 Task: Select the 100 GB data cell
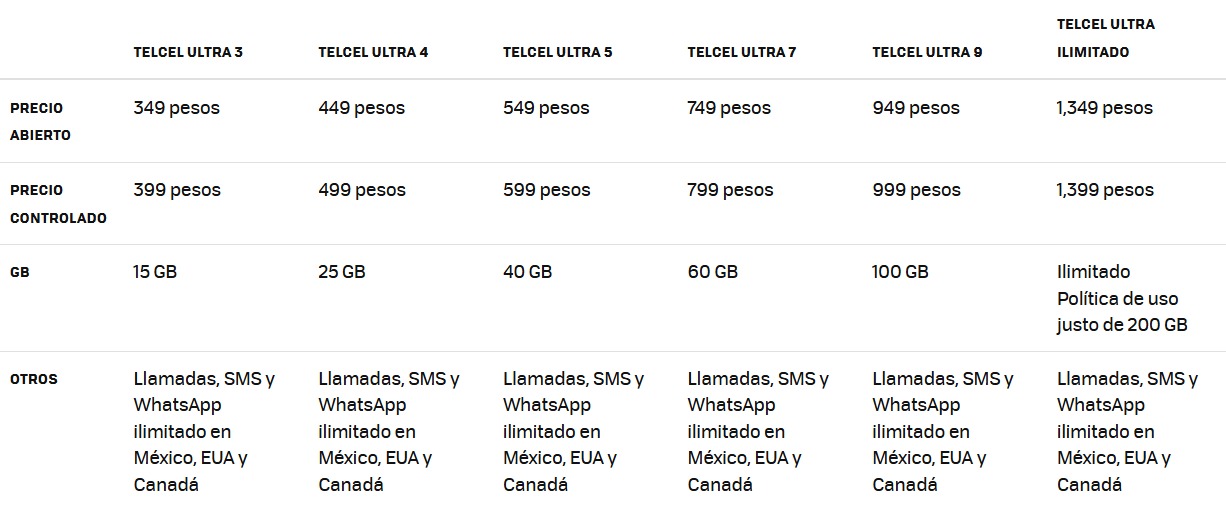pos(900,271)
